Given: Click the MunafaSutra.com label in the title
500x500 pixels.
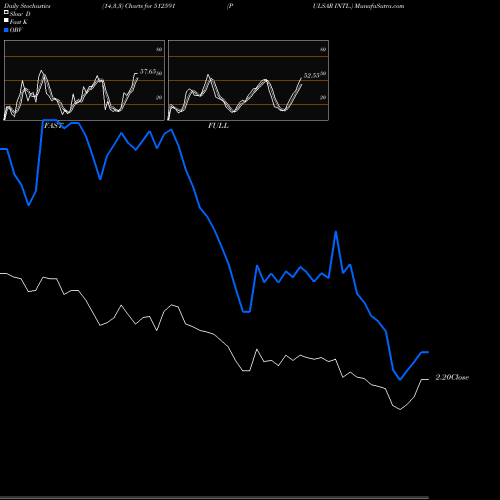Looking at the screenshot, I should (x=380, y=6).
